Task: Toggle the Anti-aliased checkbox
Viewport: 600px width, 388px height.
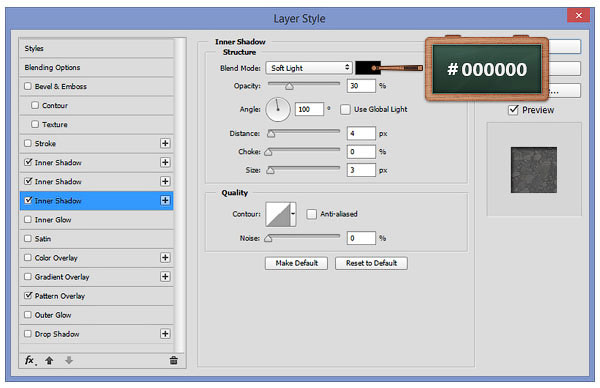Action: point(311,214)
